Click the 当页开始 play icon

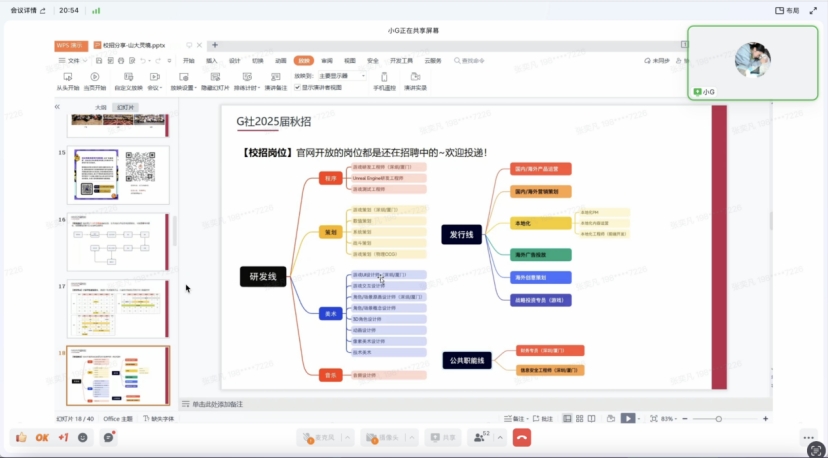[x=95, y=77]
